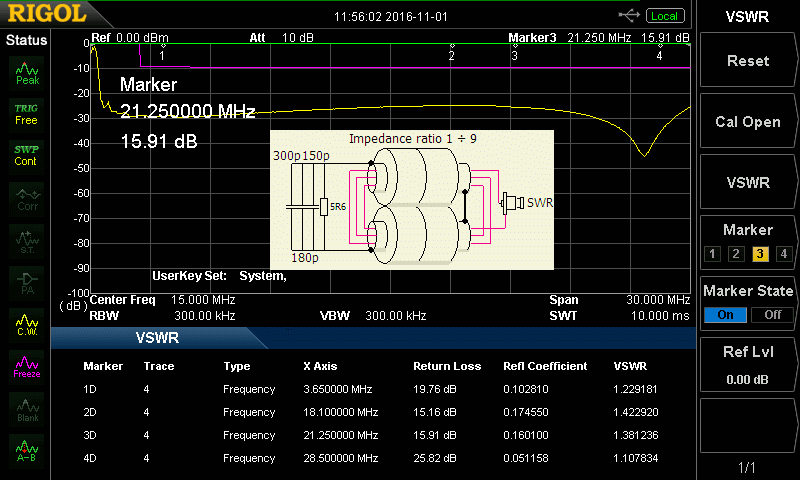Click the USB connection icon

pyautogui.click(x=630, y=16)
